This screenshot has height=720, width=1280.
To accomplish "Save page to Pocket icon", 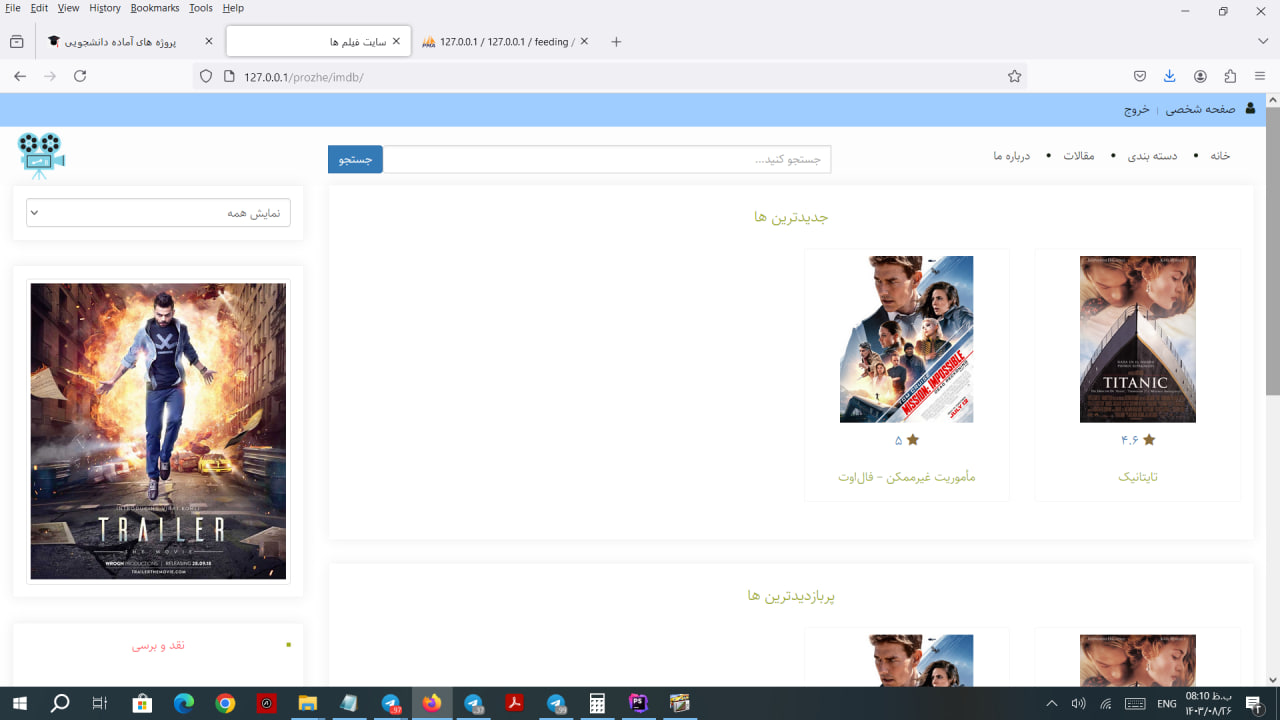I will [1139, 76].
